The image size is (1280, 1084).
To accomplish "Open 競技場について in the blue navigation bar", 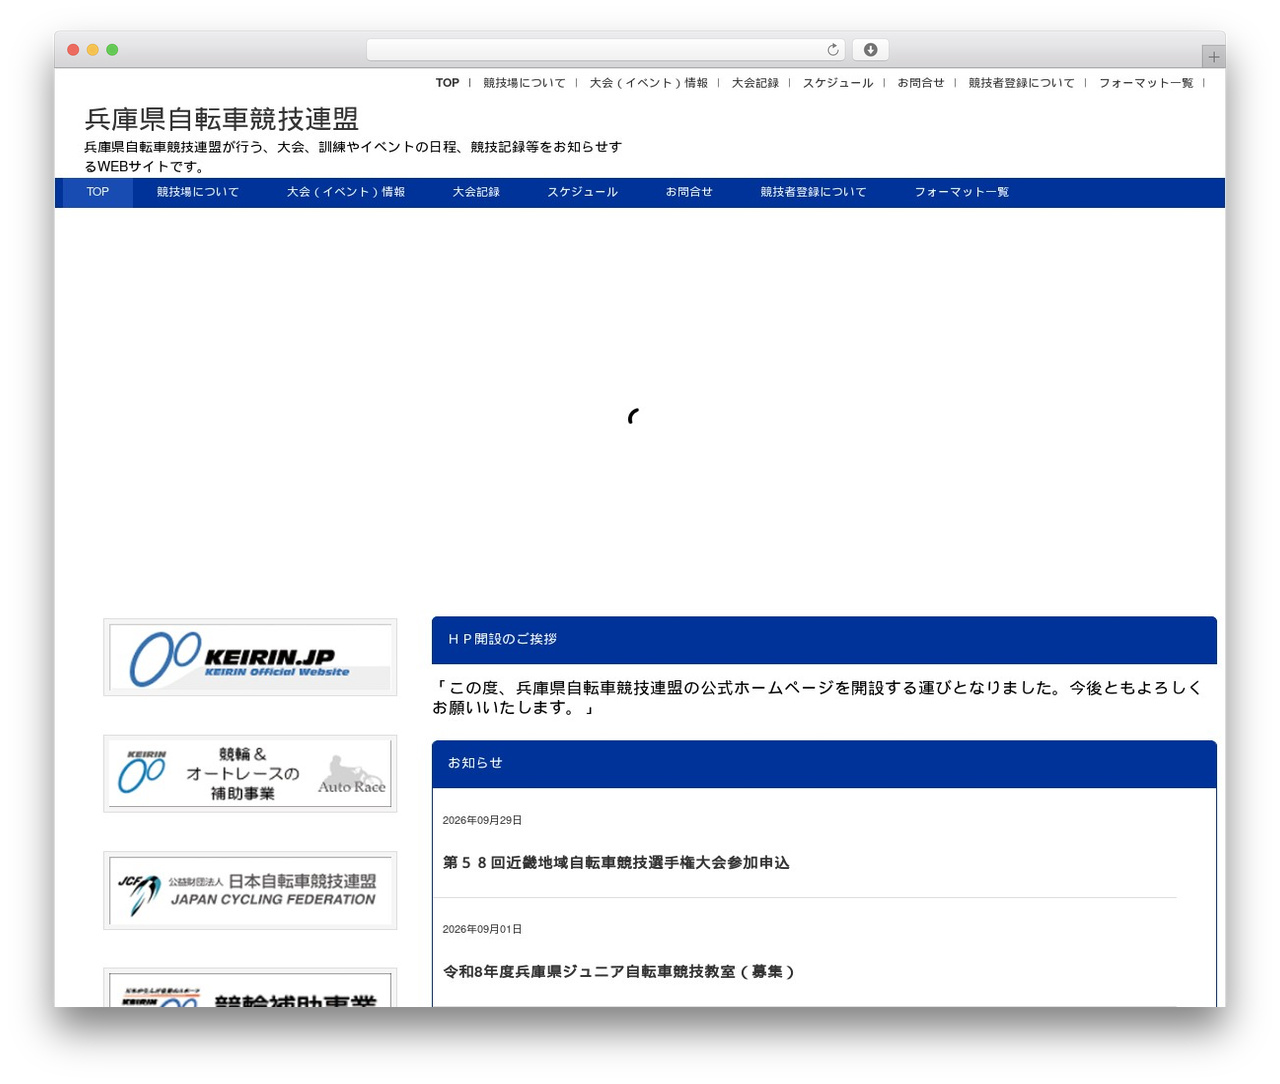I will (x=198, y=192).
